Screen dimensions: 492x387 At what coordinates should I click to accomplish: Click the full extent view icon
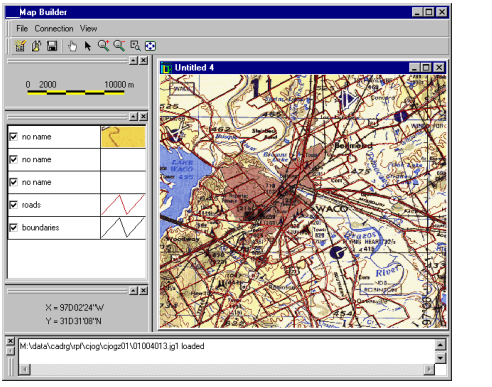[x=150, y=46]
